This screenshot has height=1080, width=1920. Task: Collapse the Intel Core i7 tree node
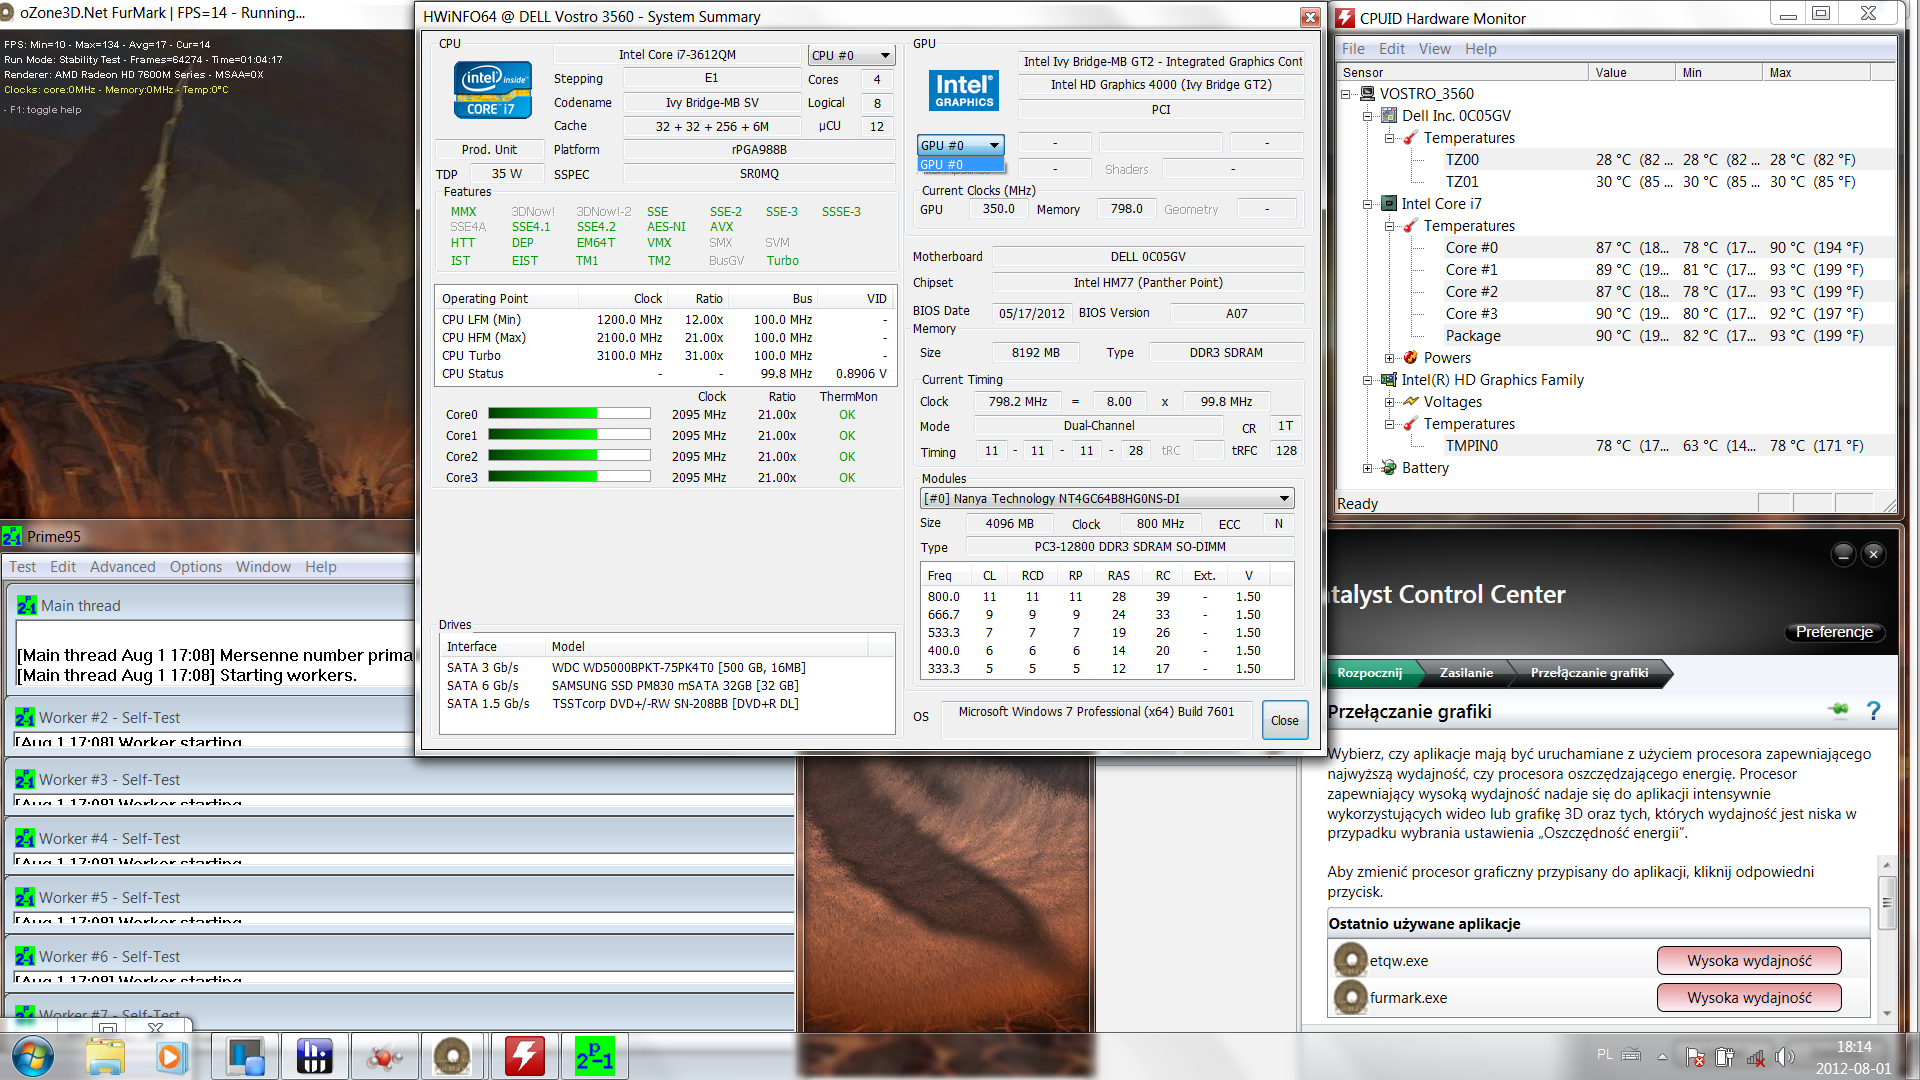(x=1367, y=204)
